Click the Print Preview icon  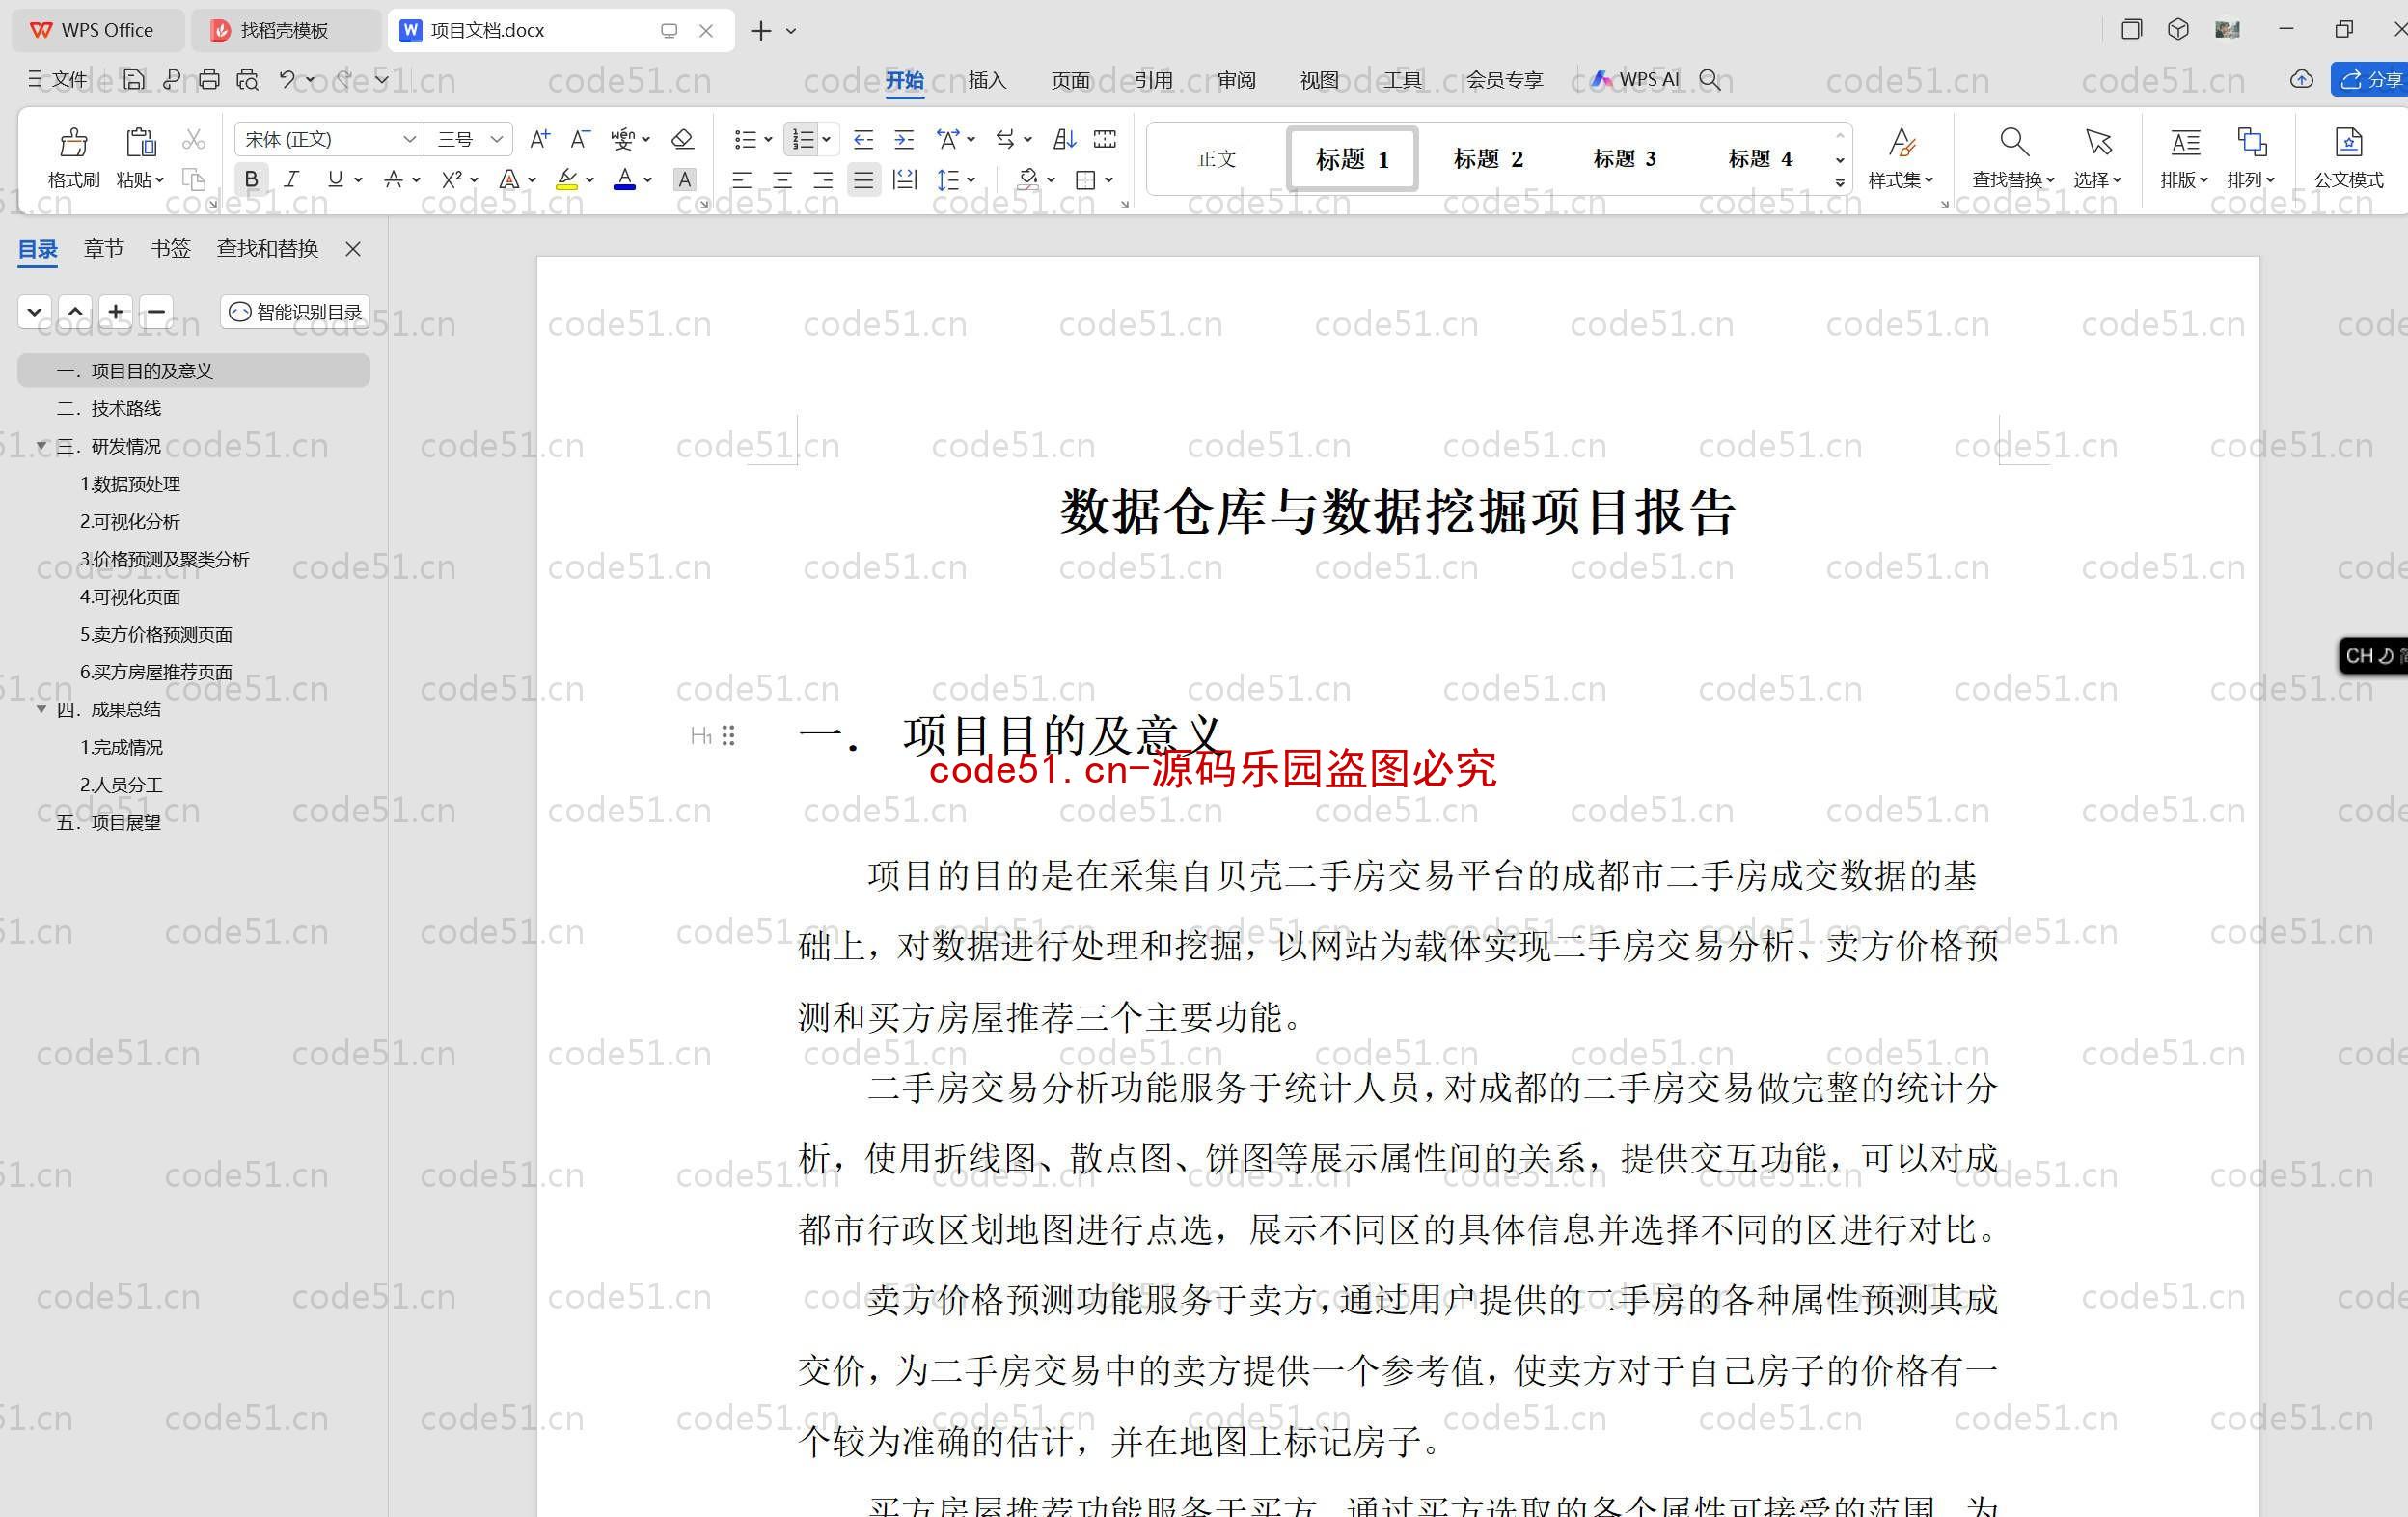point(247,80)
